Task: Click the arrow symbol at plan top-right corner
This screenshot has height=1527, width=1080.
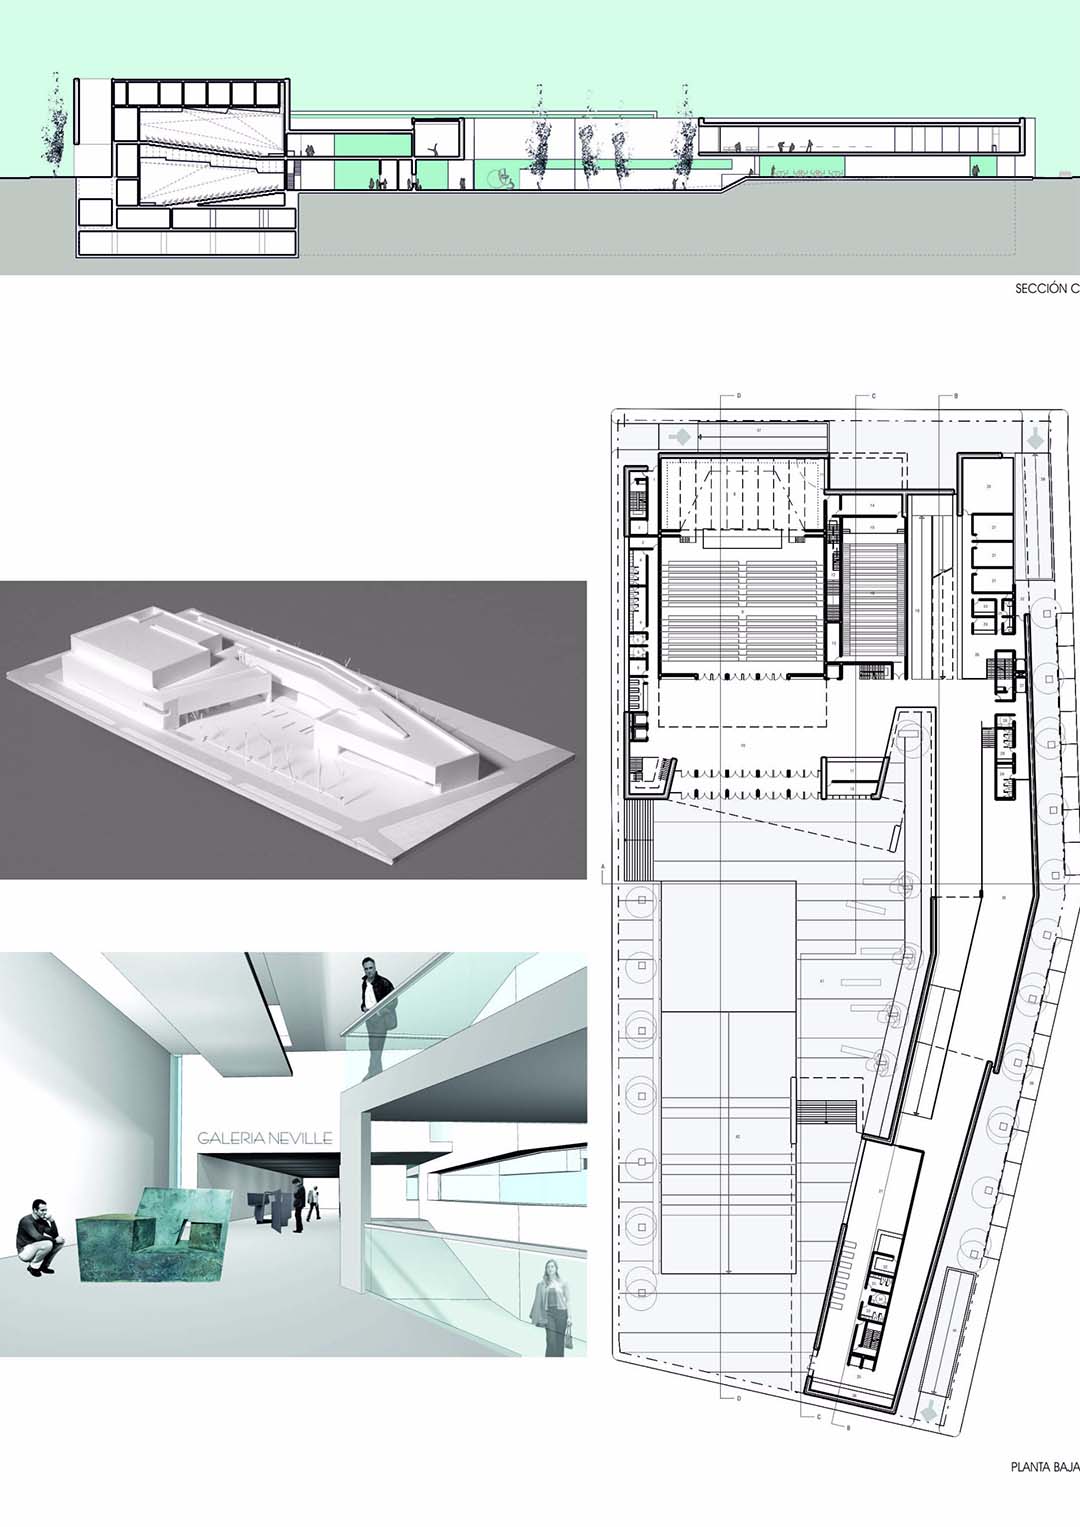Action: (x=1033, y=438)
